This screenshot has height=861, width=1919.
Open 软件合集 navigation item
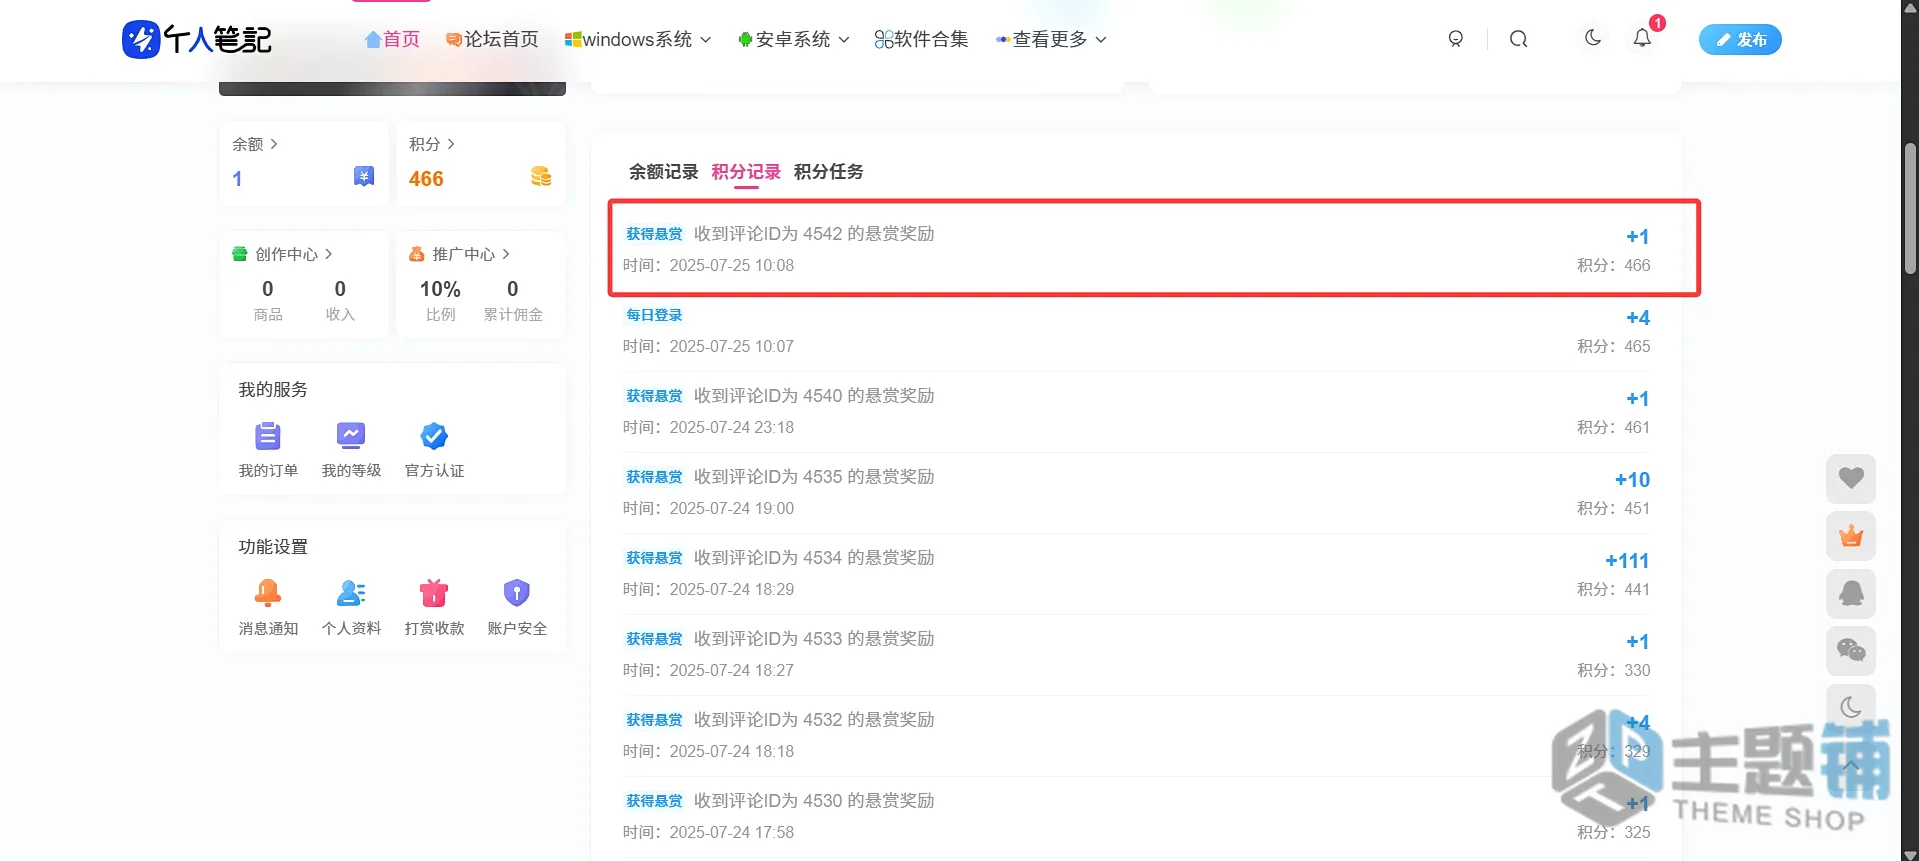click(921, 39)
